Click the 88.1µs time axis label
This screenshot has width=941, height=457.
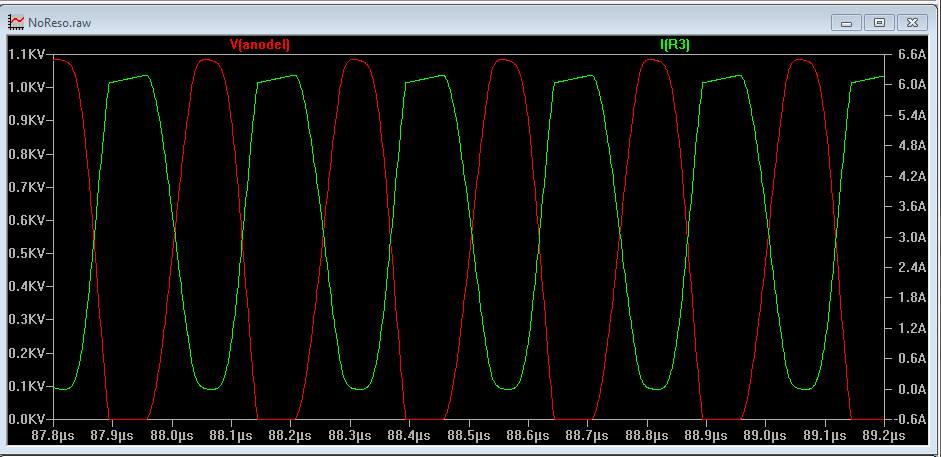click(x=232, y=435)
